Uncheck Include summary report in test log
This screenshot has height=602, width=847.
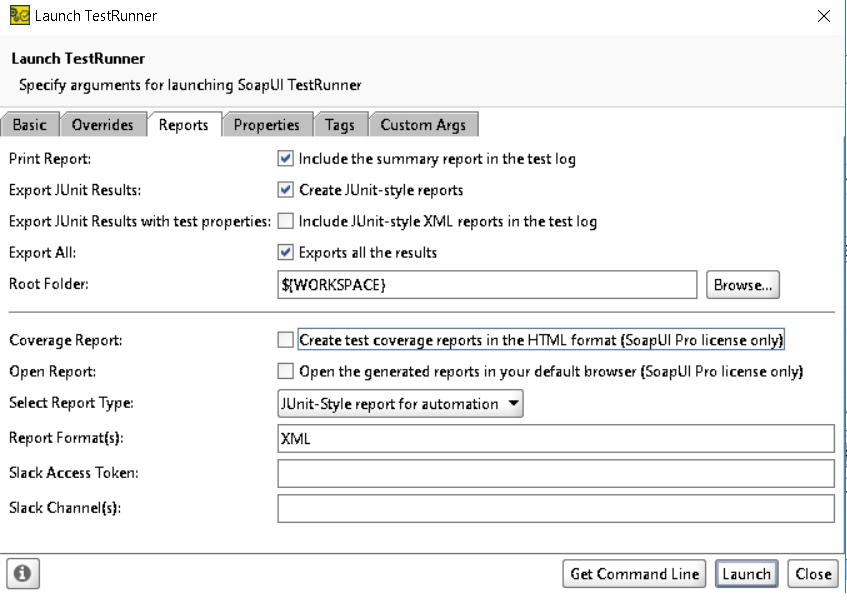286,159
